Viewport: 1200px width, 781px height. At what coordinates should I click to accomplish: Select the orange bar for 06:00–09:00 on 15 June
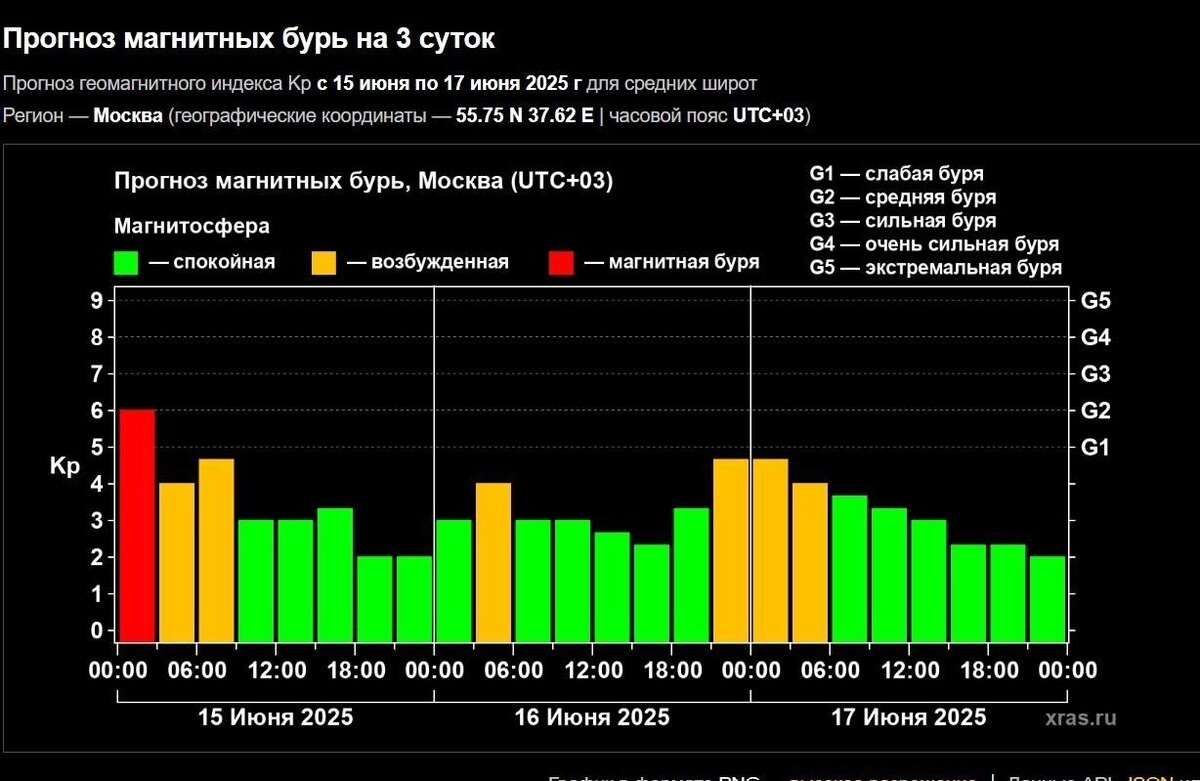pyautogui.click(x=216, y=550)
